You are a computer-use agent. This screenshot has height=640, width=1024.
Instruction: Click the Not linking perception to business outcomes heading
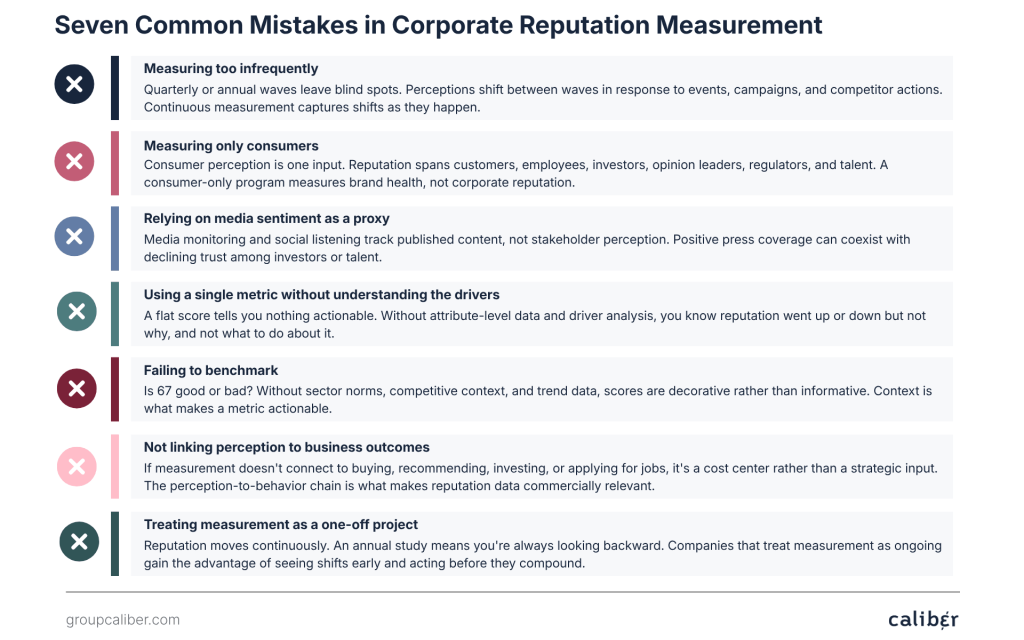point(287,447)
